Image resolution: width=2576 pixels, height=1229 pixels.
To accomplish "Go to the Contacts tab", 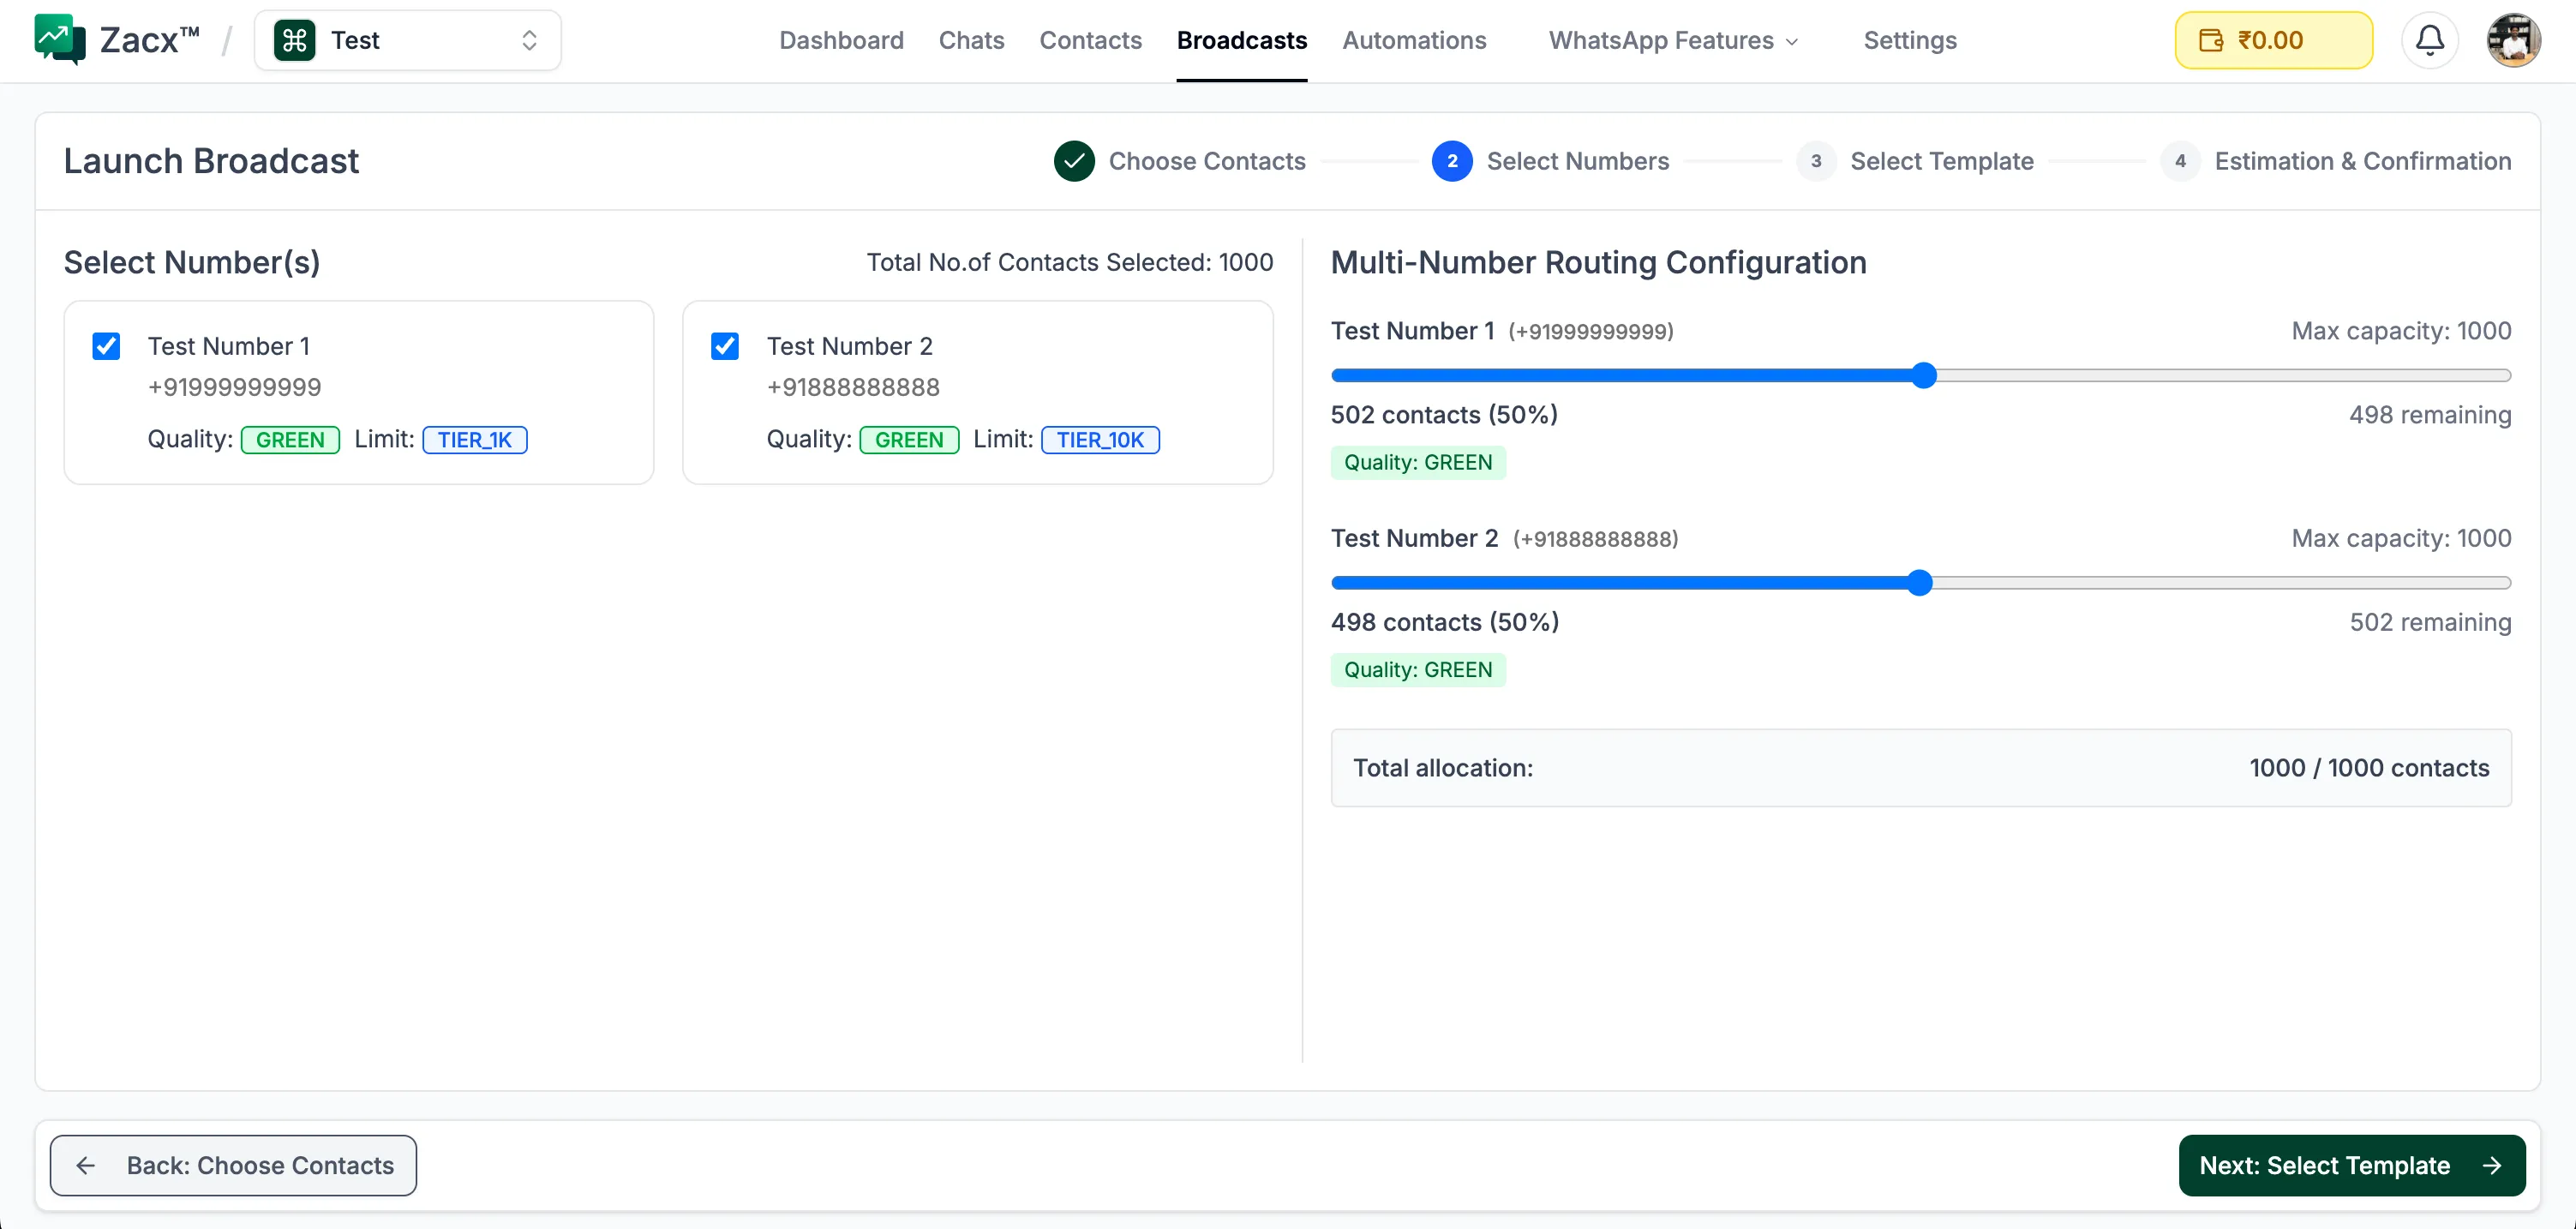I will pos(1090,40).
